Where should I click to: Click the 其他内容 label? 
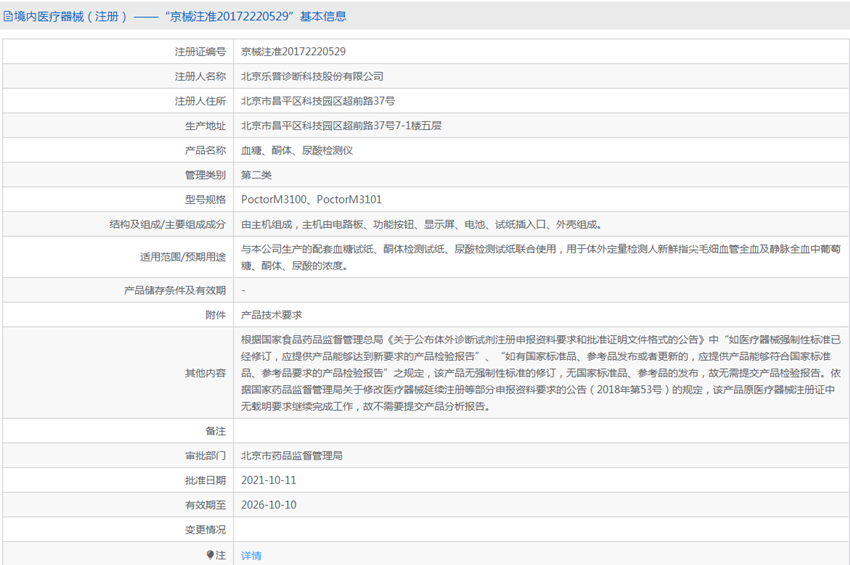(x=205, y=373)
